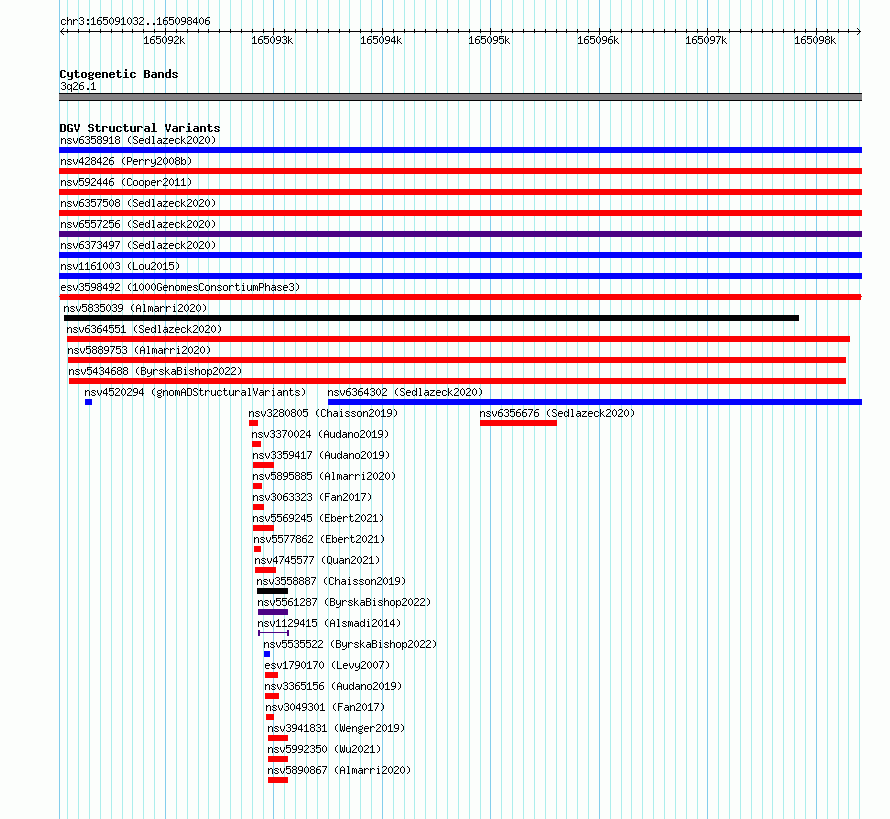This screenshot has width=890, height=819.
Task: Click the right arrow on the ruler
Action: tap(859, 32)
